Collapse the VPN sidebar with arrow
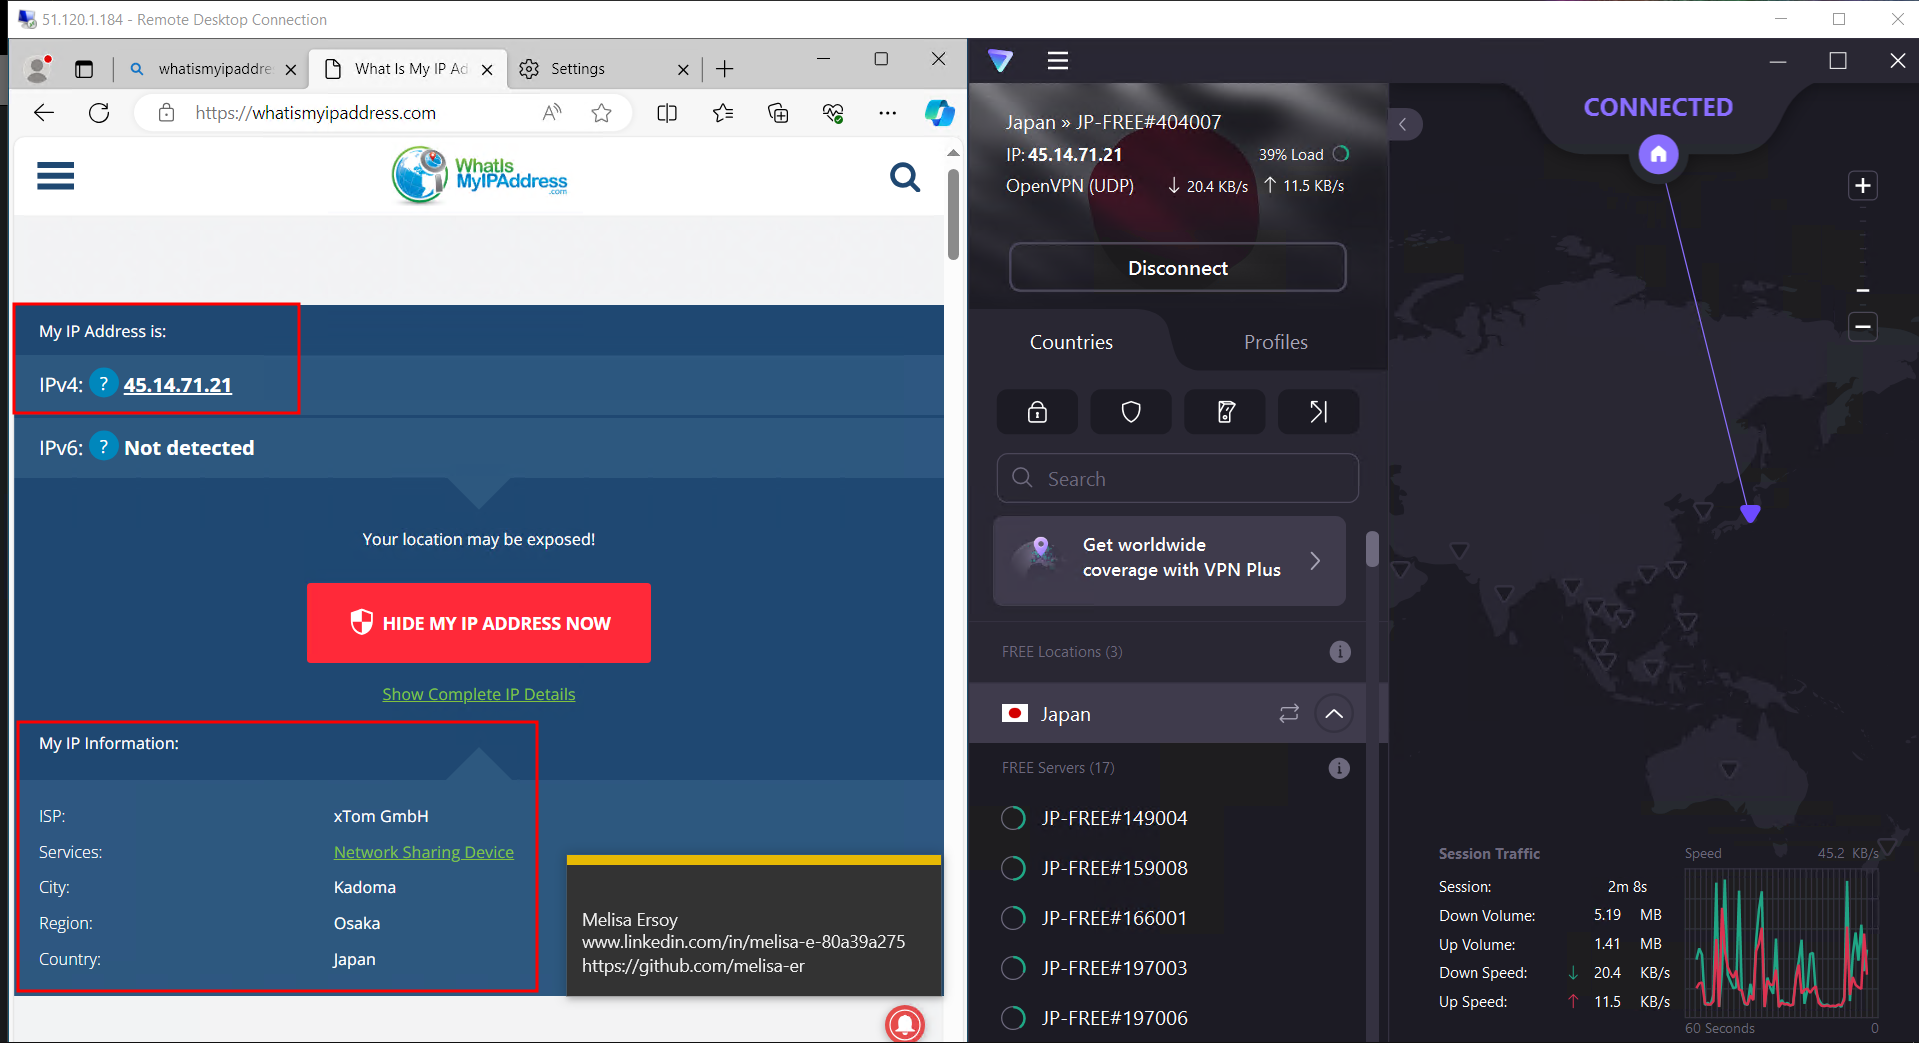This screenshot has width=1919, height=1043. [x=1403, y=124]
